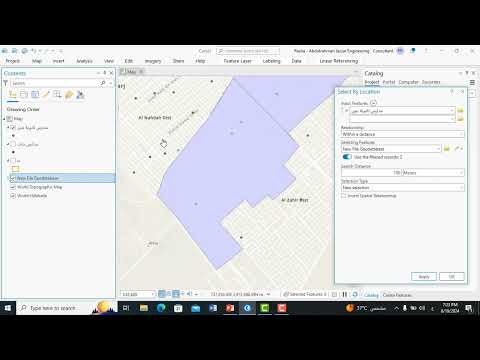
Task: Open first Input Features dropdown
Action: tap(452, 110)
